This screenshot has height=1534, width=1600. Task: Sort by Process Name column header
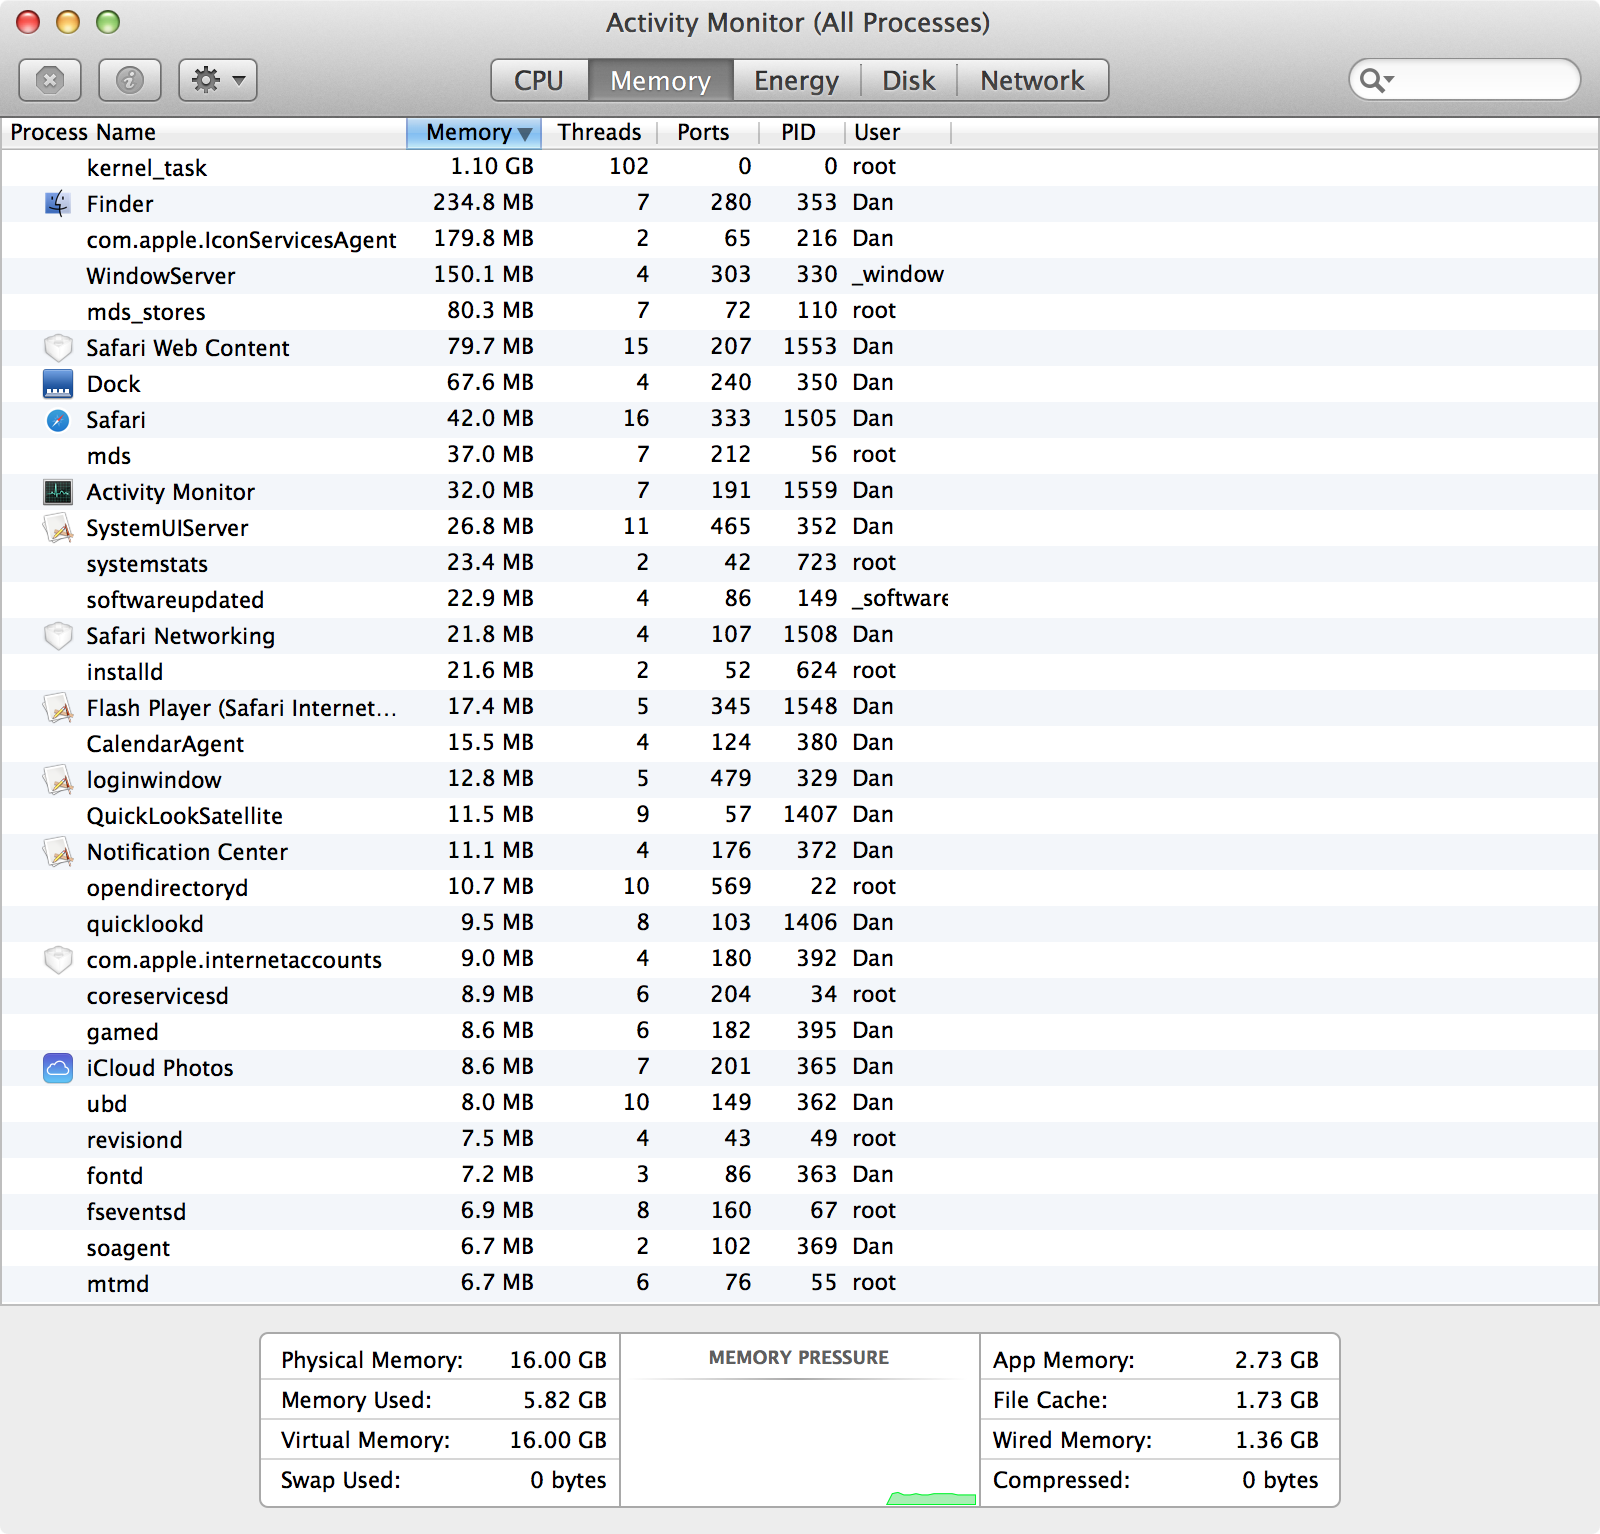coord(204,133)
